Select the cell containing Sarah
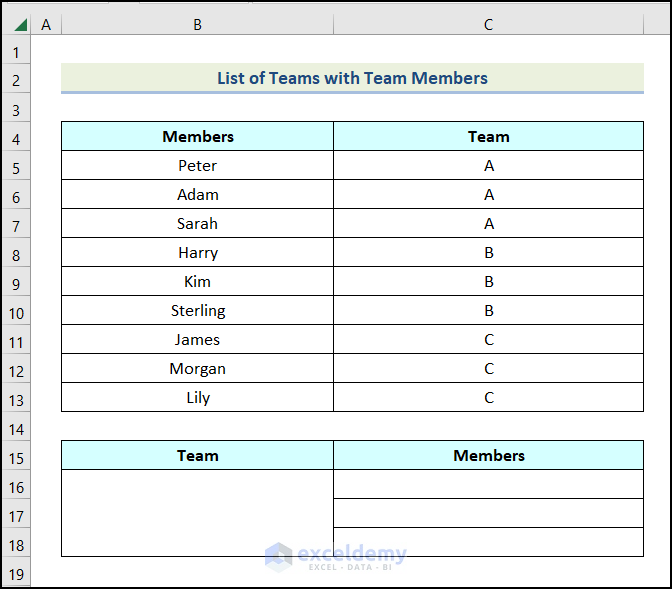 coord(198,224)
